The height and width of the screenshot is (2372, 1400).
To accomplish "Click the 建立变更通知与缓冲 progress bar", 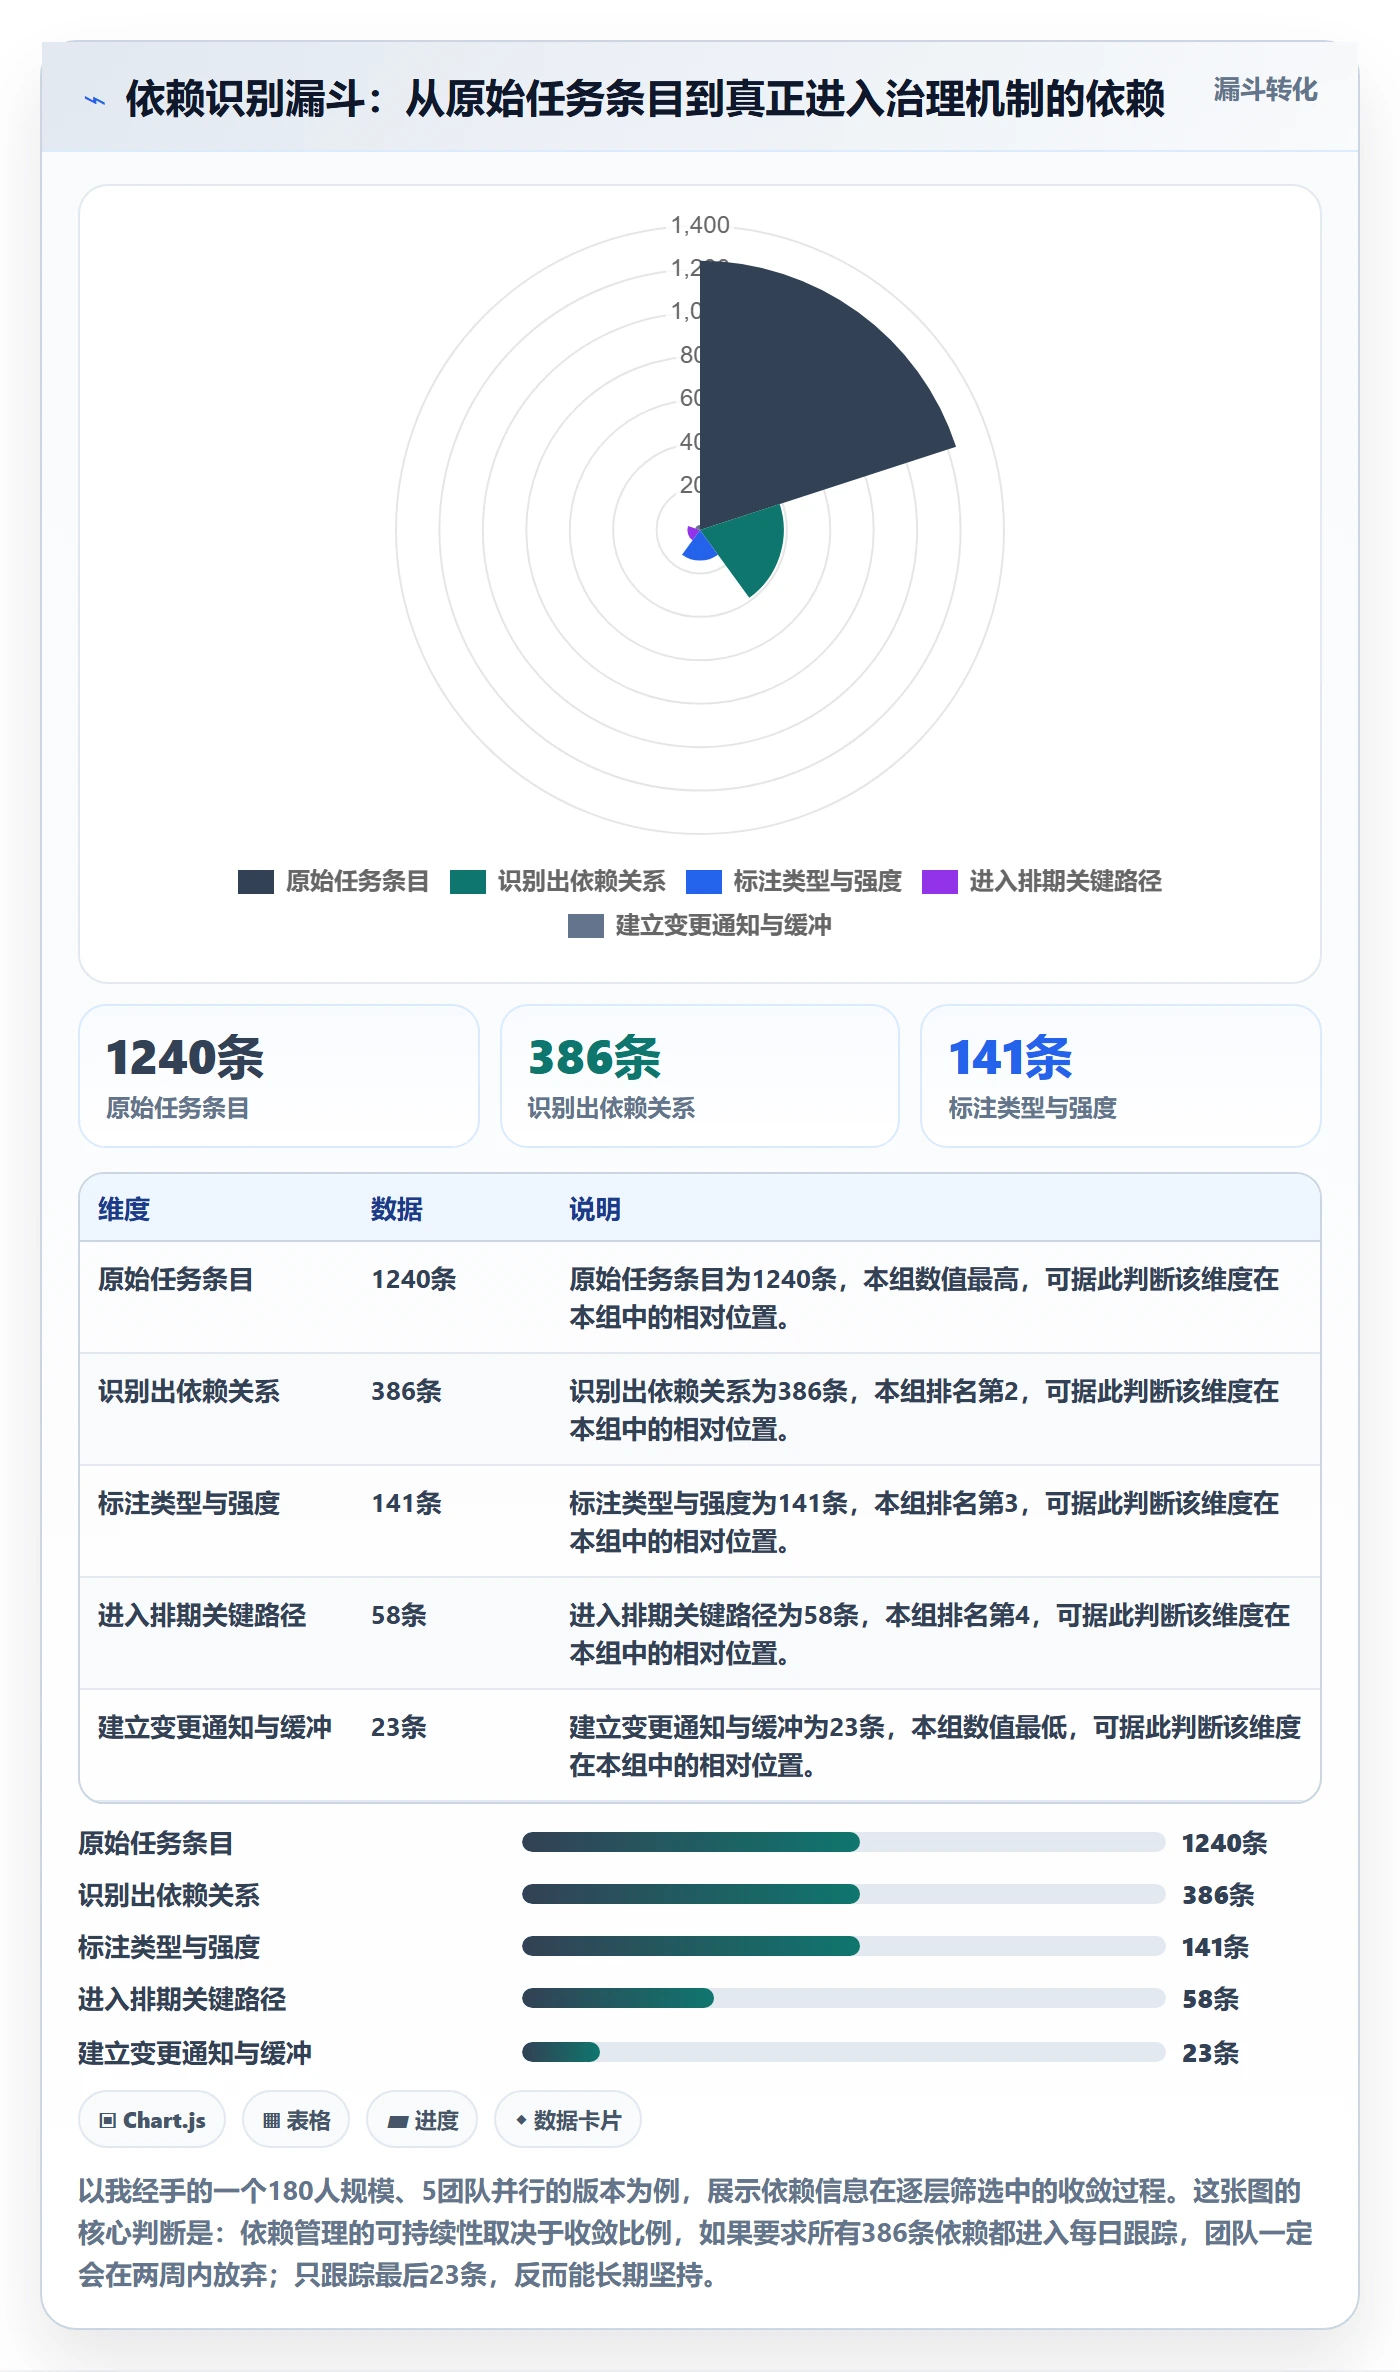I will [844, 2052].
